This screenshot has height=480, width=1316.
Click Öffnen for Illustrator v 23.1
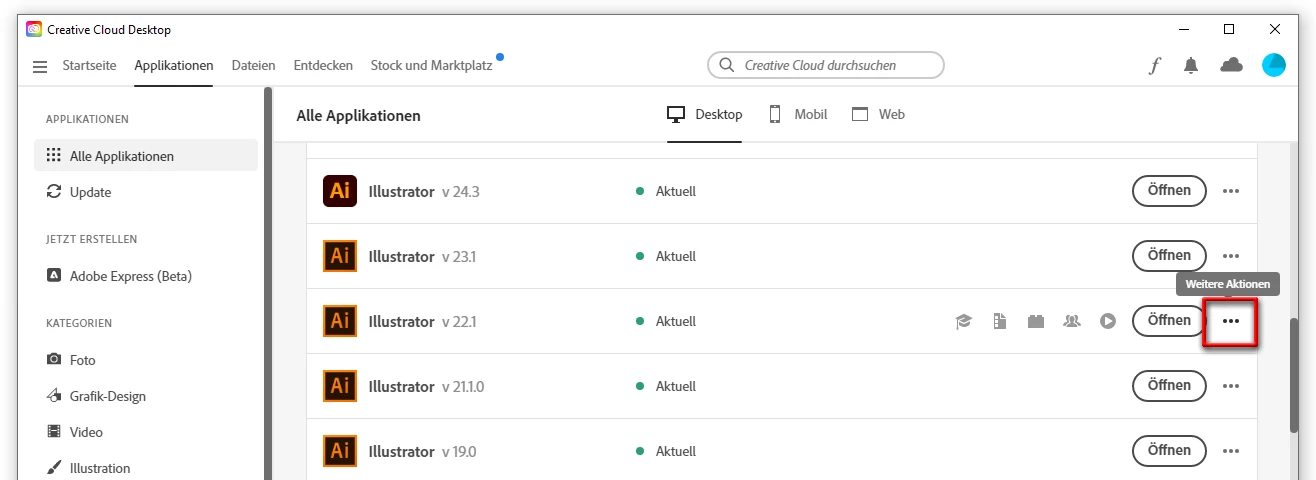(x=1169, y=256)
